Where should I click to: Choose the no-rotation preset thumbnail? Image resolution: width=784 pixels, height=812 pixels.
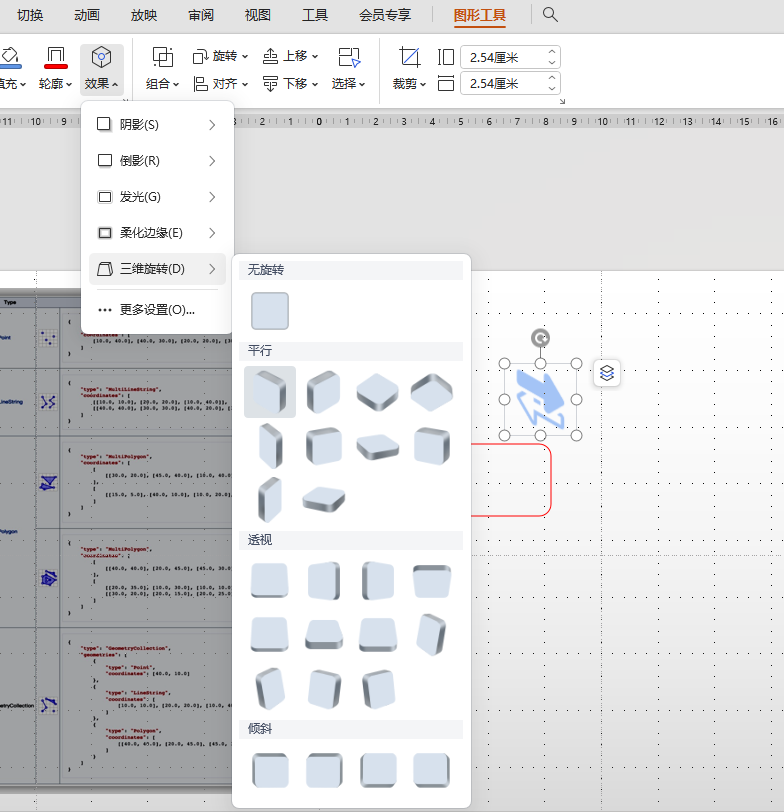[270, 311]
